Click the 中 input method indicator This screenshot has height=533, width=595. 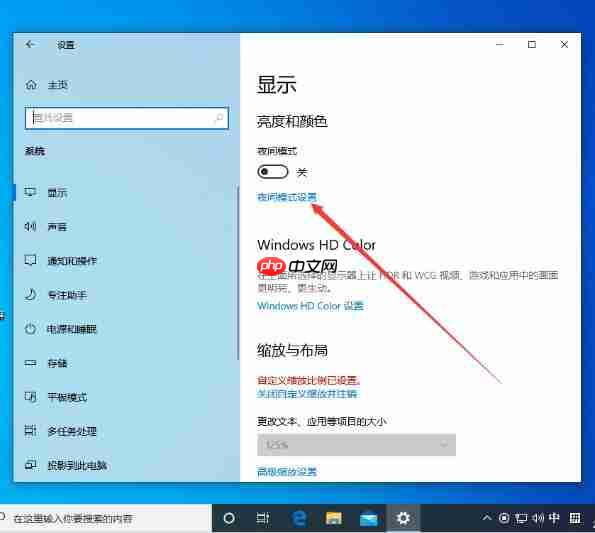click(554, 518)
